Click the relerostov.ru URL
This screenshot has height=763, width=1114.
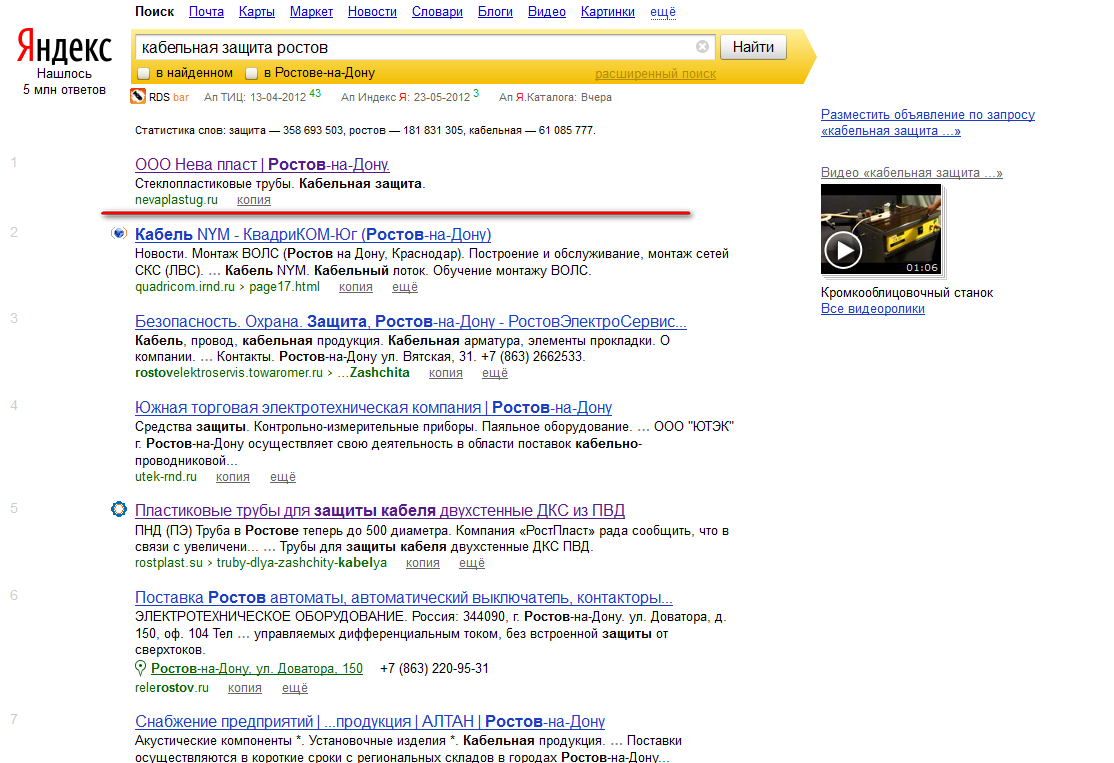click(172, 688)
